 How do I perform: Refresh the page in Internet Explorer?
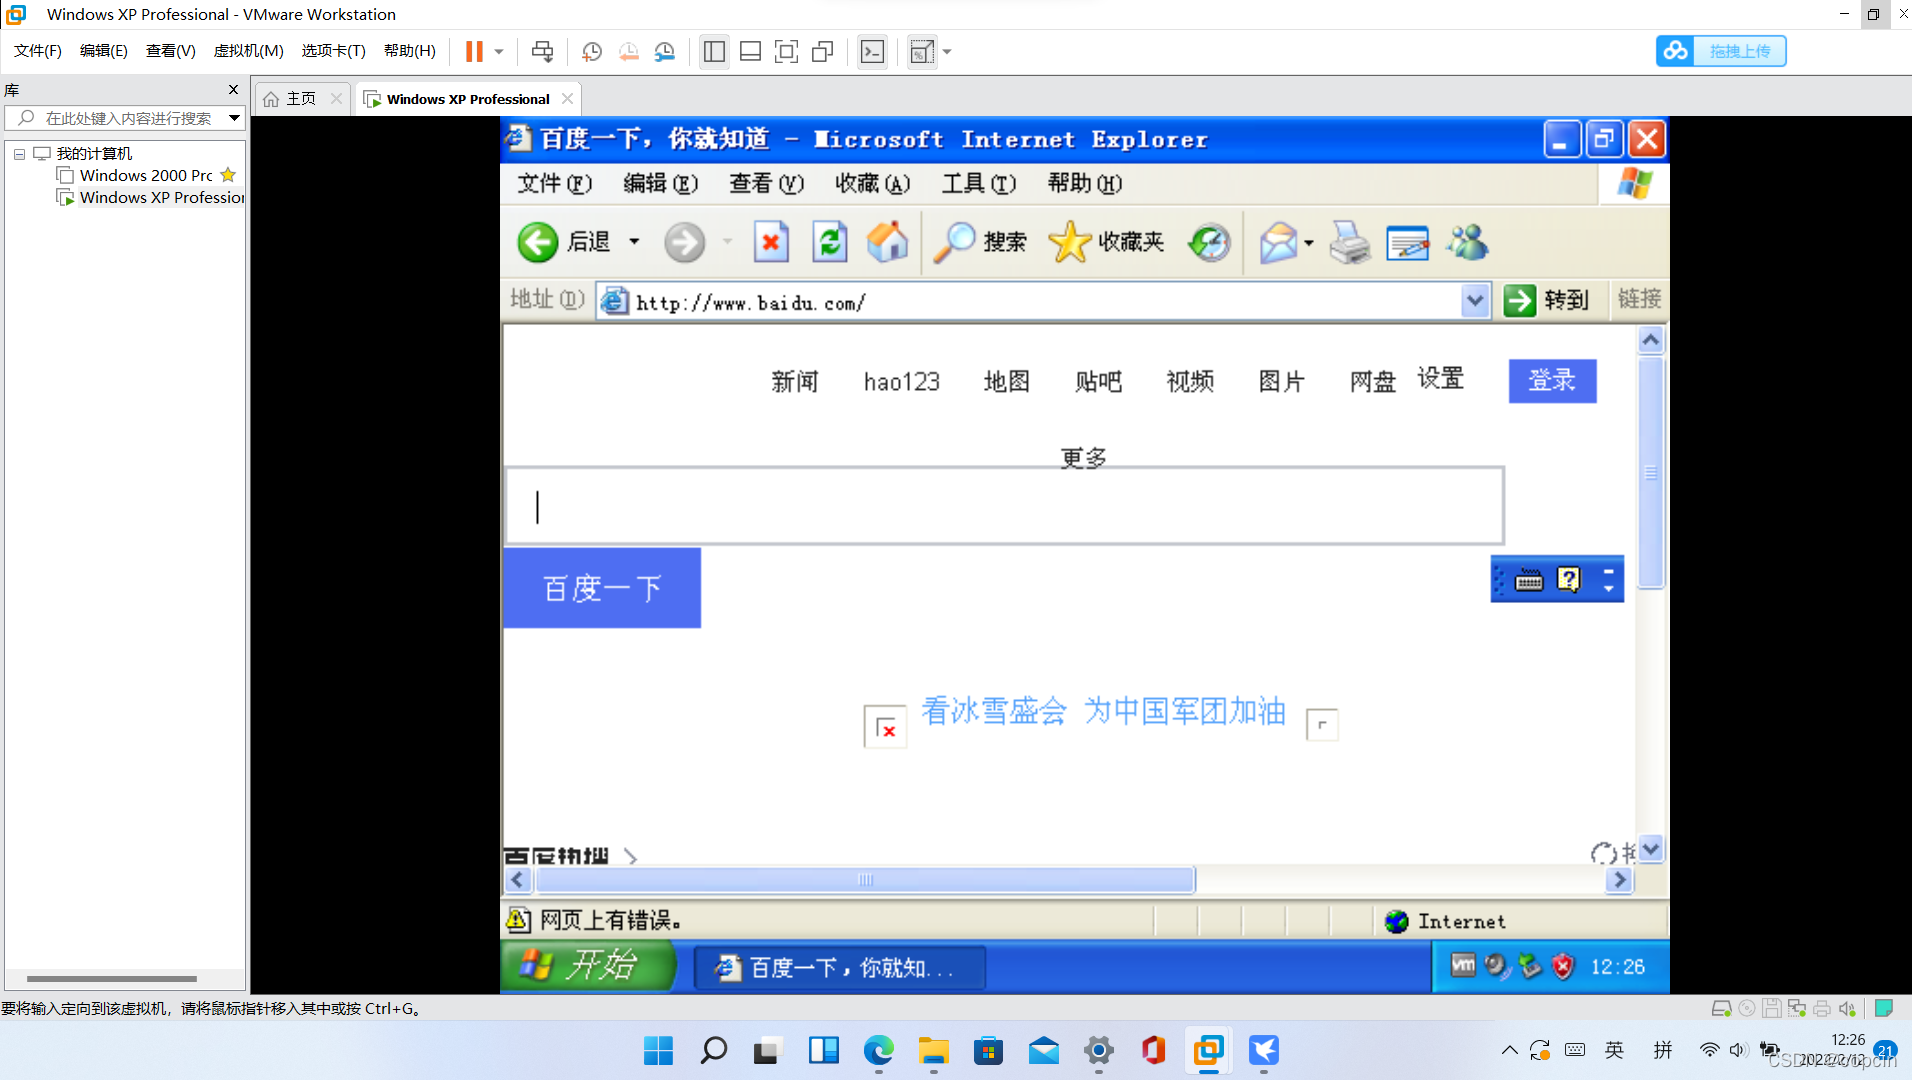coord(829,242)
